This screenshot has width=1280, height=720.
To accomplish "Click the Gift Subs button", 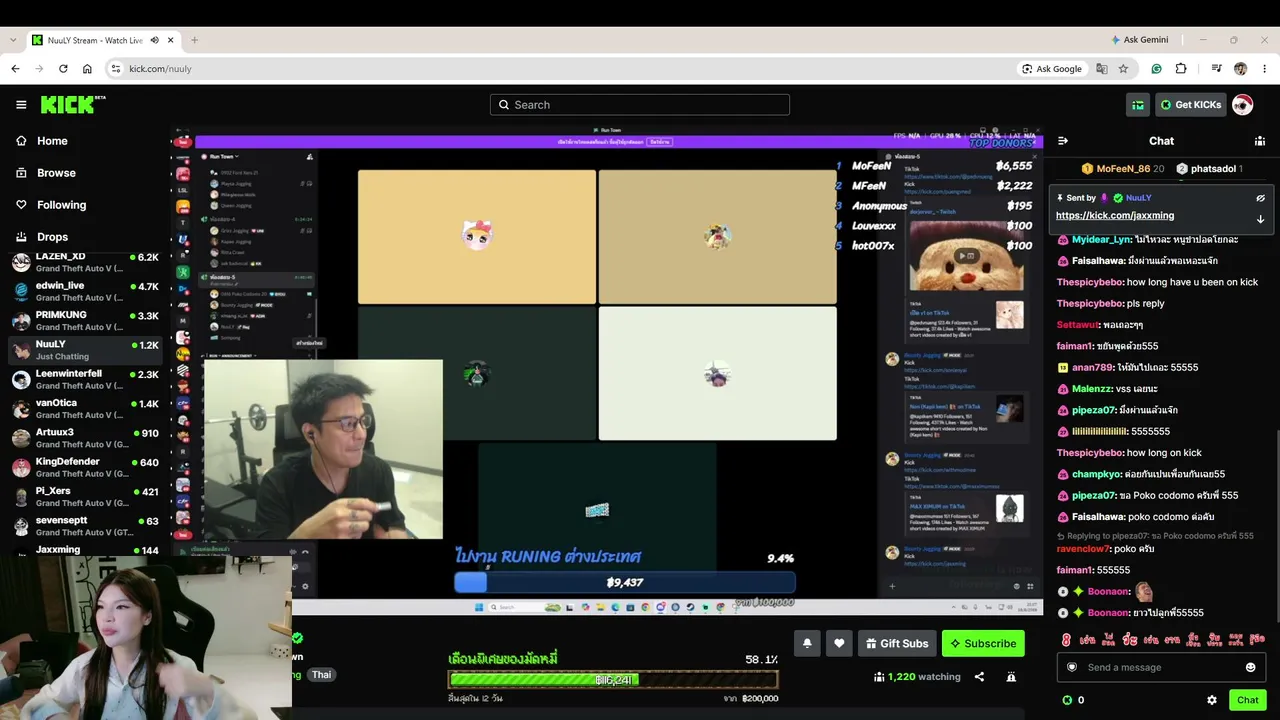I will pos(897,644).
